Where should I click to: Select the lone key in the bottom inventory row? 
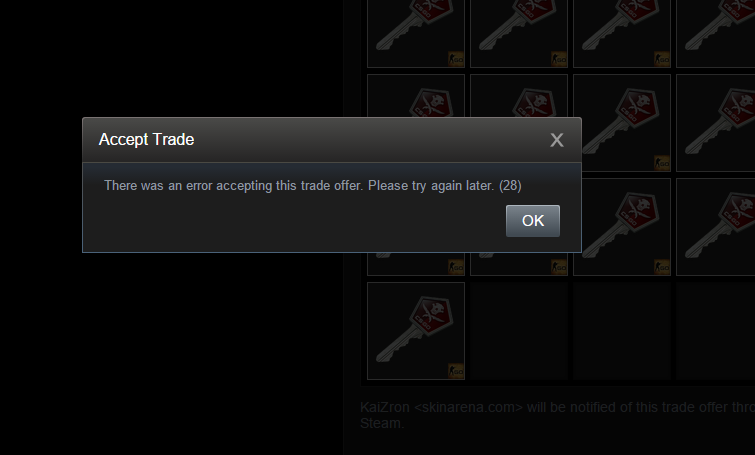(416, 331)
